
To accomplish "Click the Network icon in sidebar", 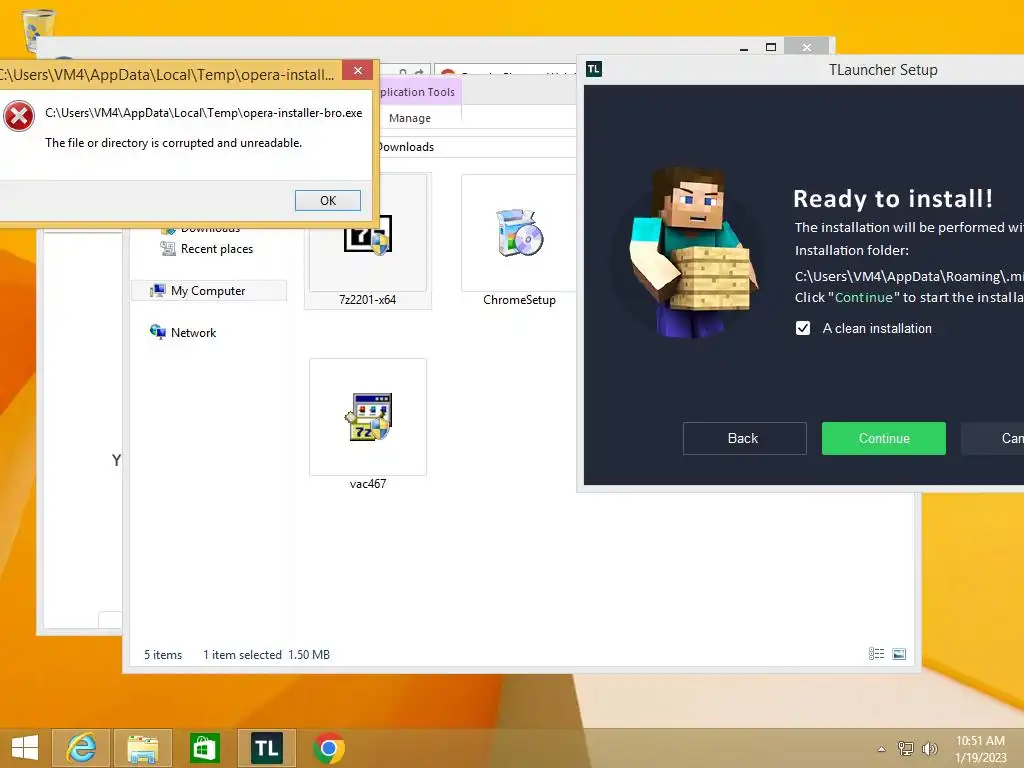I will [157, 332].
